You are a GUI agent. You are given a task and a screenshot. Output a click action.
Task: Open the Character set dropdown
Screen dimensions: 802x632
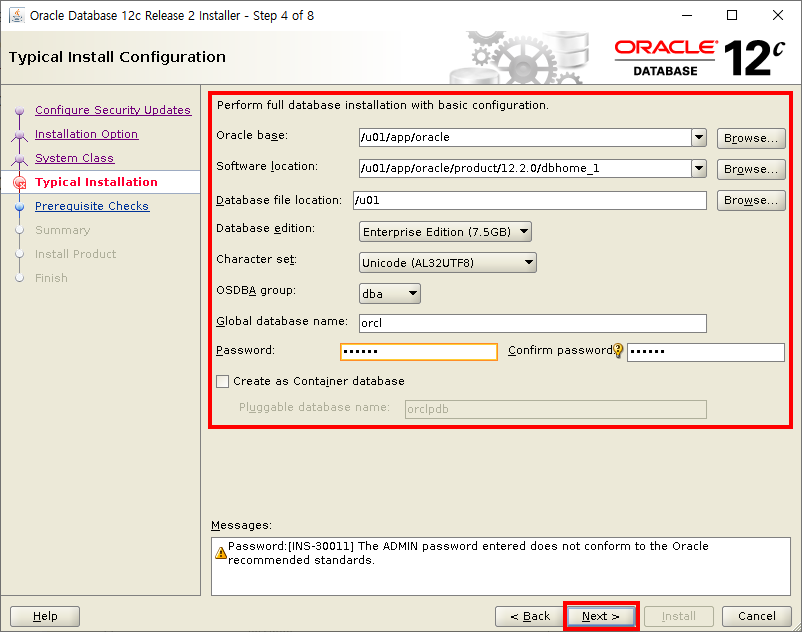448,263
